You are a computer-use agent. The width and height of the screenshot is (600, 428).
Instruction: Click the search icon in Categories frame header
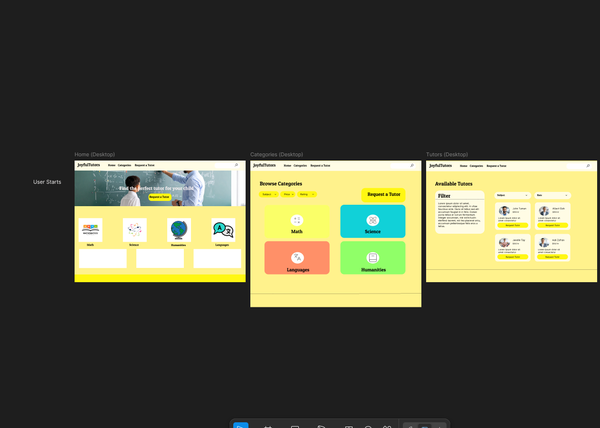pos(411,165)
